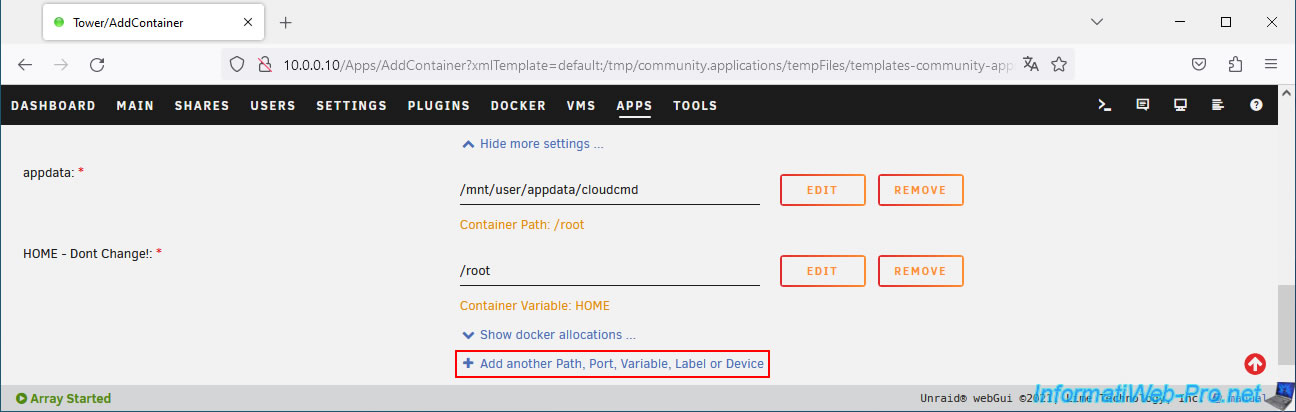Bookmark this page with the star
Viewport: 1296px width, 412px height.
coord(1059,64)
